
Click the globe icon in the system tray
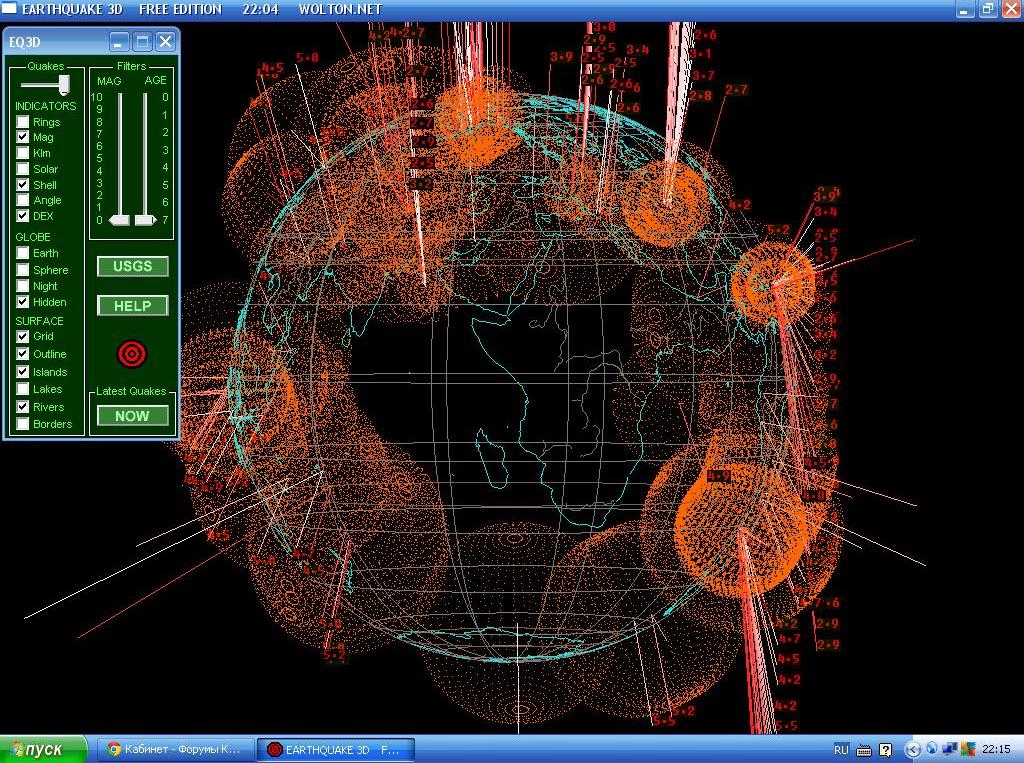pos(931,749)
